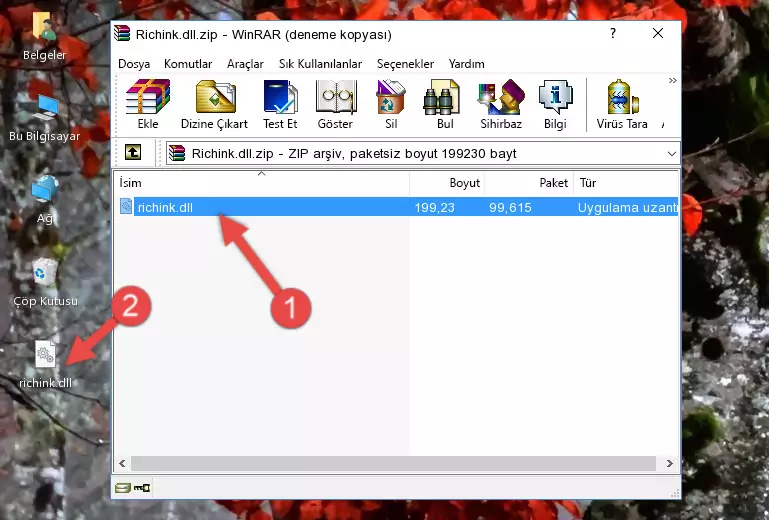Screen dimensions: 769x520
Task: Click the horizontal scrollbar left arrow
Action: 123,464
